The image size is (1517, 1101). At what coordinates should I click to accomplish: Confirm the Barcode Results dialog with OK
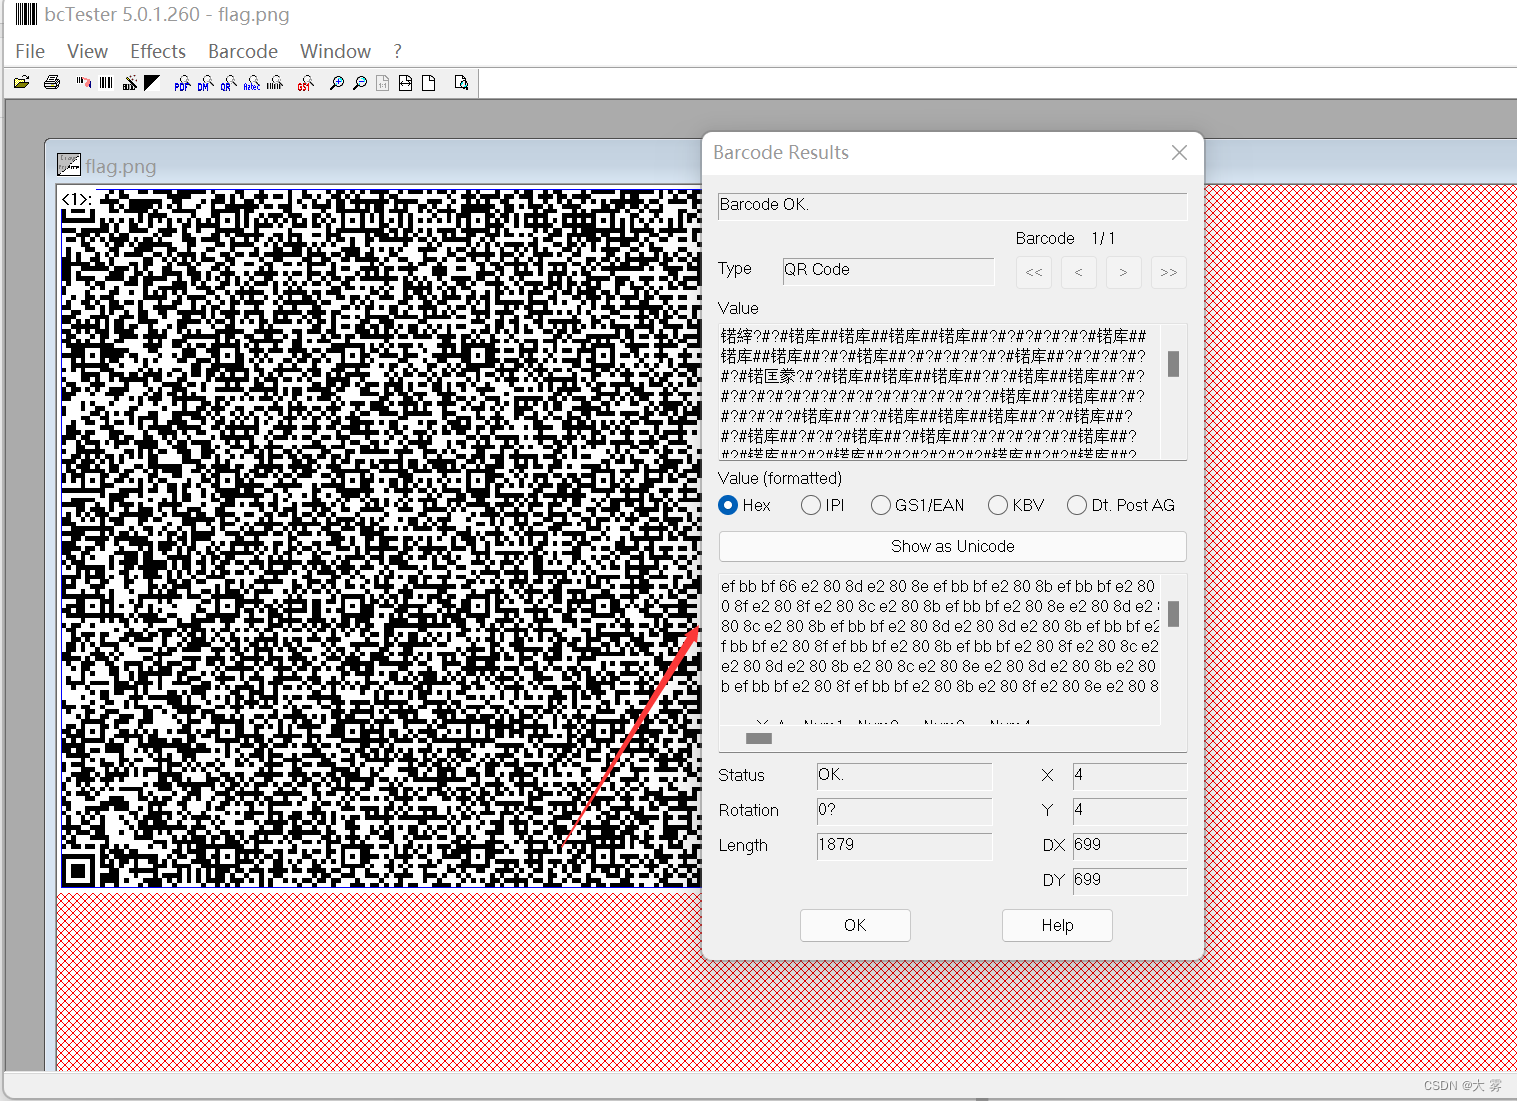tap(855, 925)
